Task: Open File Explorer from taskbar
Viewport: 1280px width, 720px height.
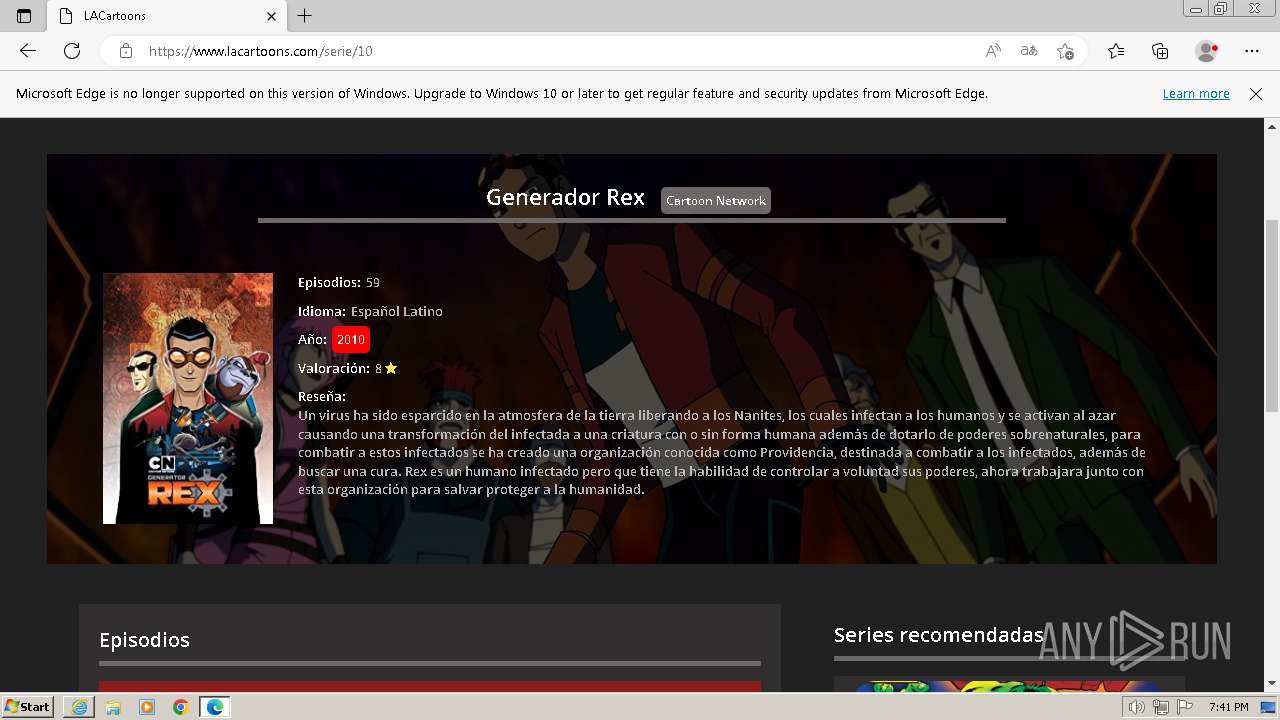Action: 113,707
